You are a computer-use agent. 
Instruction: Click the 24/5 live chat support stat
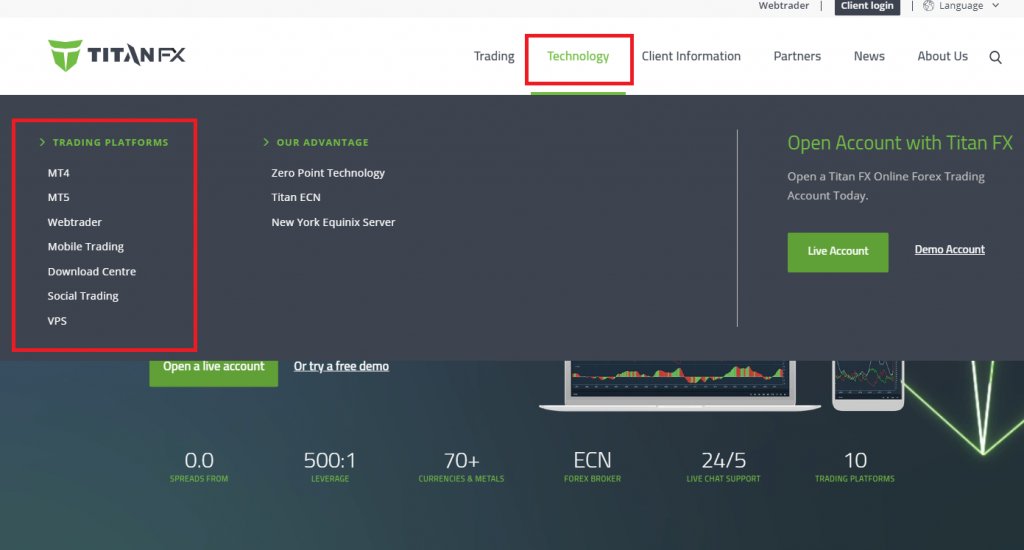point(724,467)
